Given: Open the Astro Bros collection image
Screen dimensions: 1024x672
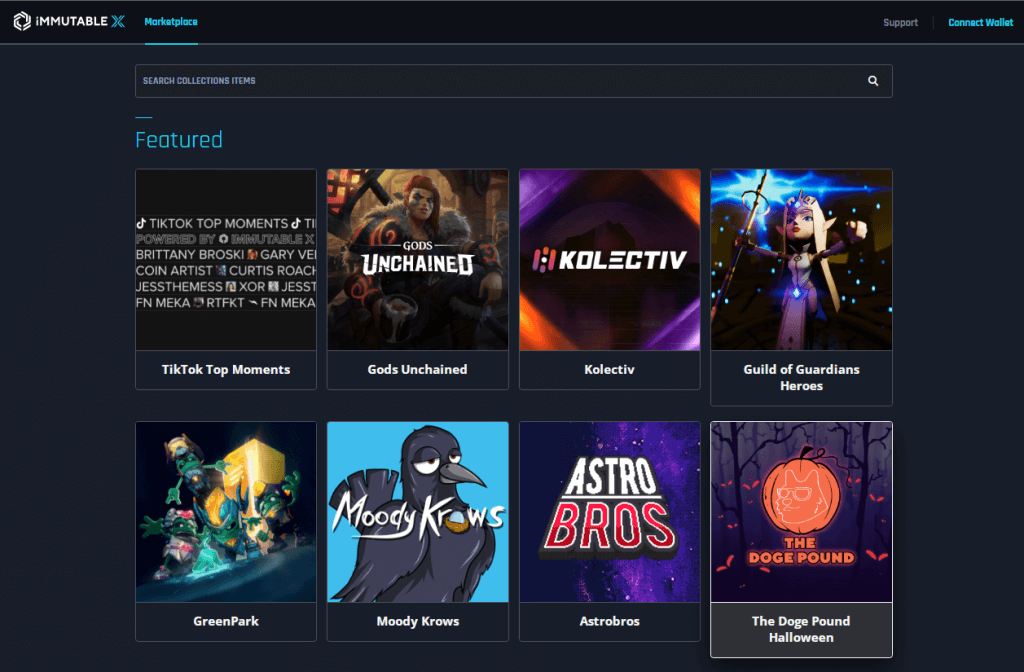Looking at the screenshot, I should (x=609, y=512).
